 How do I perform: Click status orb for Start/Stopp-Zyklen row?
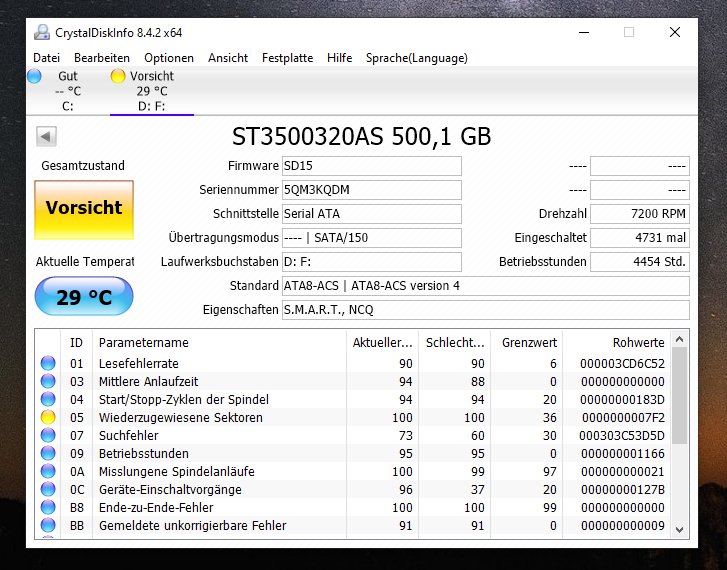48,399
